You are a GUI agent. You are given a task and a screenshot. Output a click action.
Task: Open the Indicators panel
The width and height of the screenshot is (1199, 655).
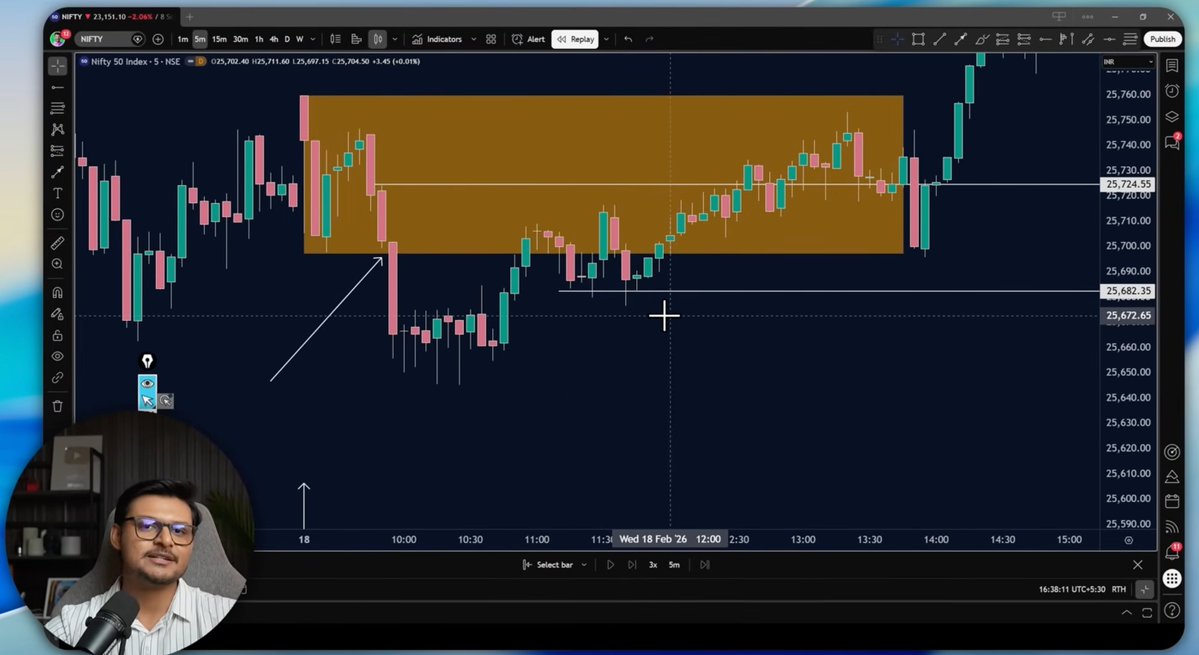pos(443,39)
